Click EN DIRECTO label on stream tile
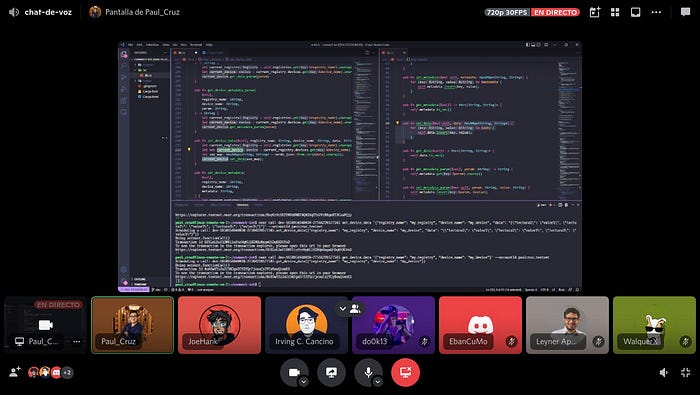This screenshot has width=700, height=395. pos(58,304)
